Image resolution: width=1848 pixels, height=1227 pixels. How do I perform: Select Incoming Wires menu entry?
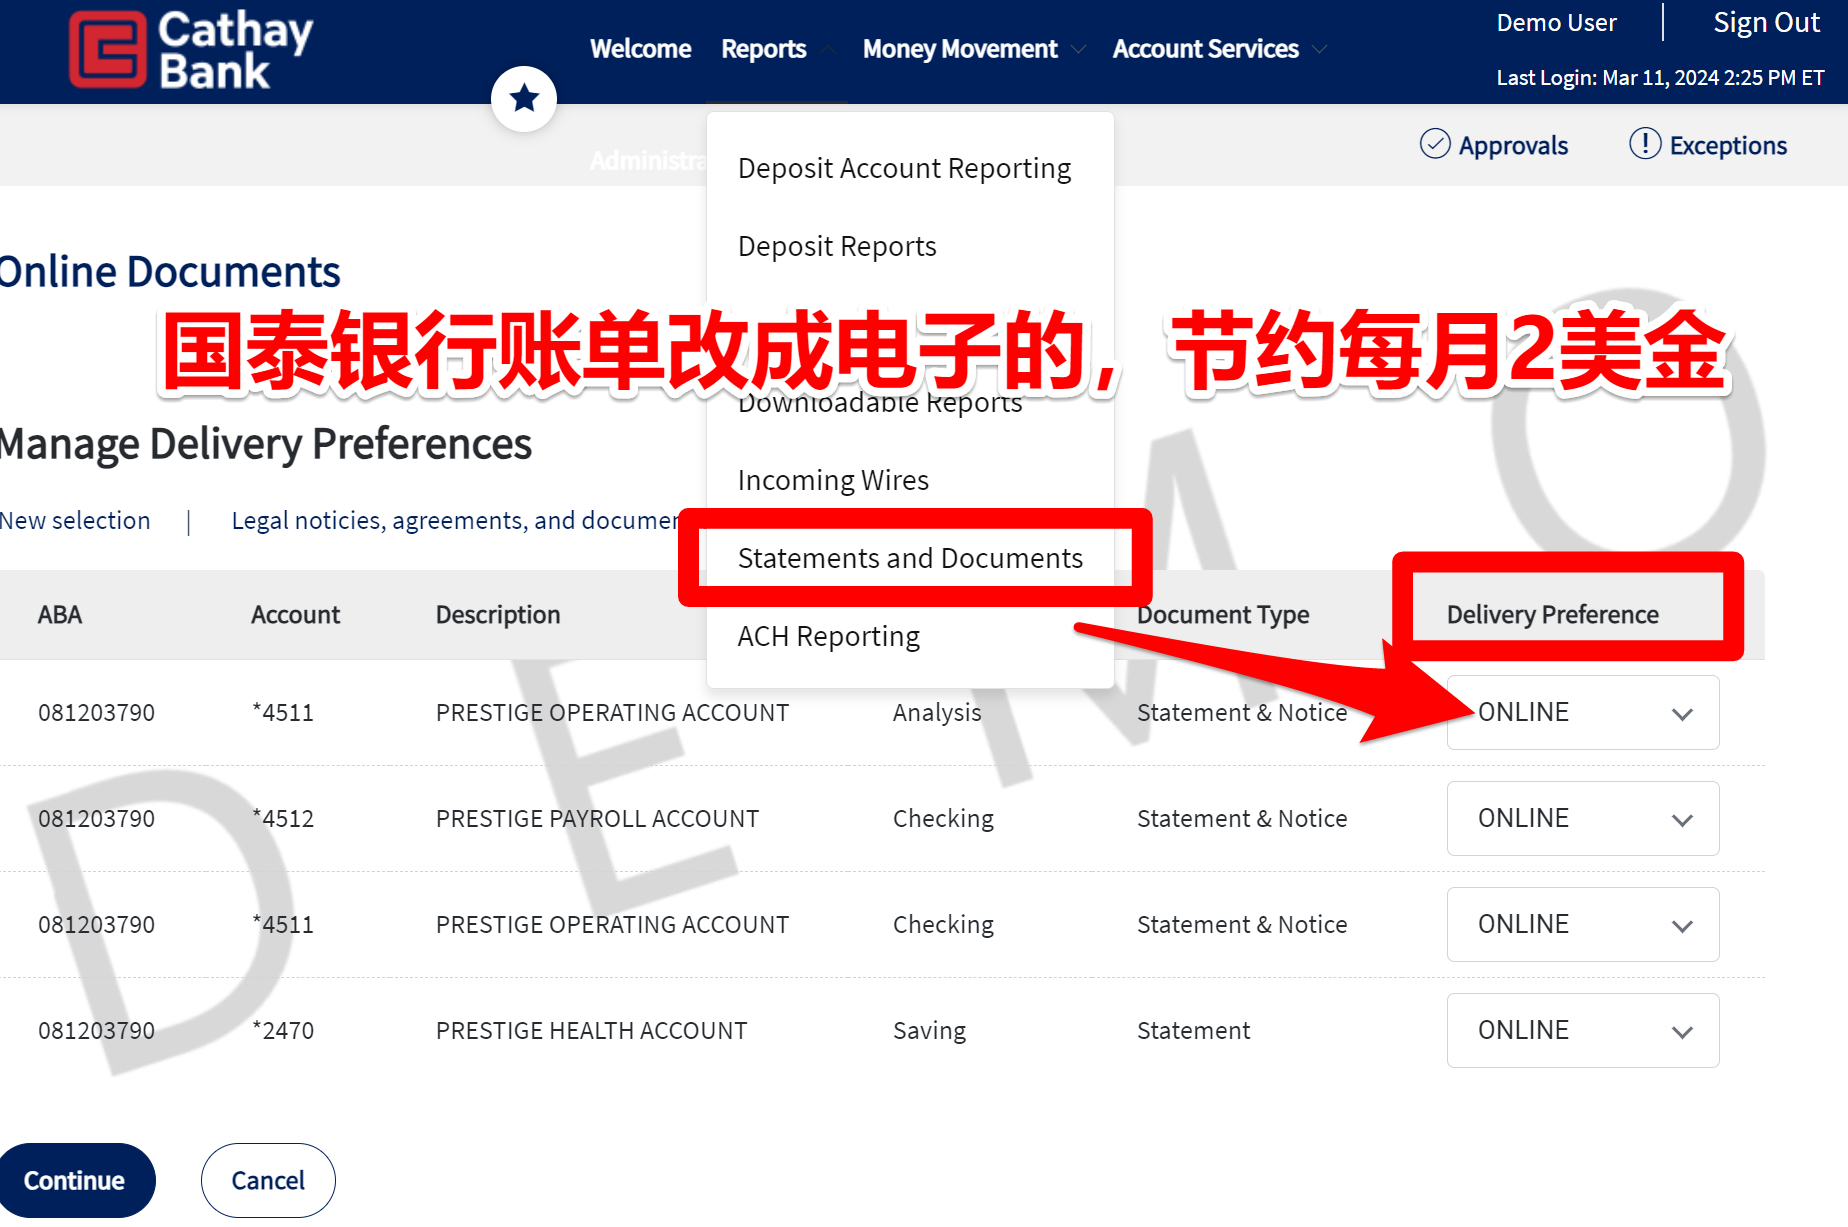pos(833,480)
